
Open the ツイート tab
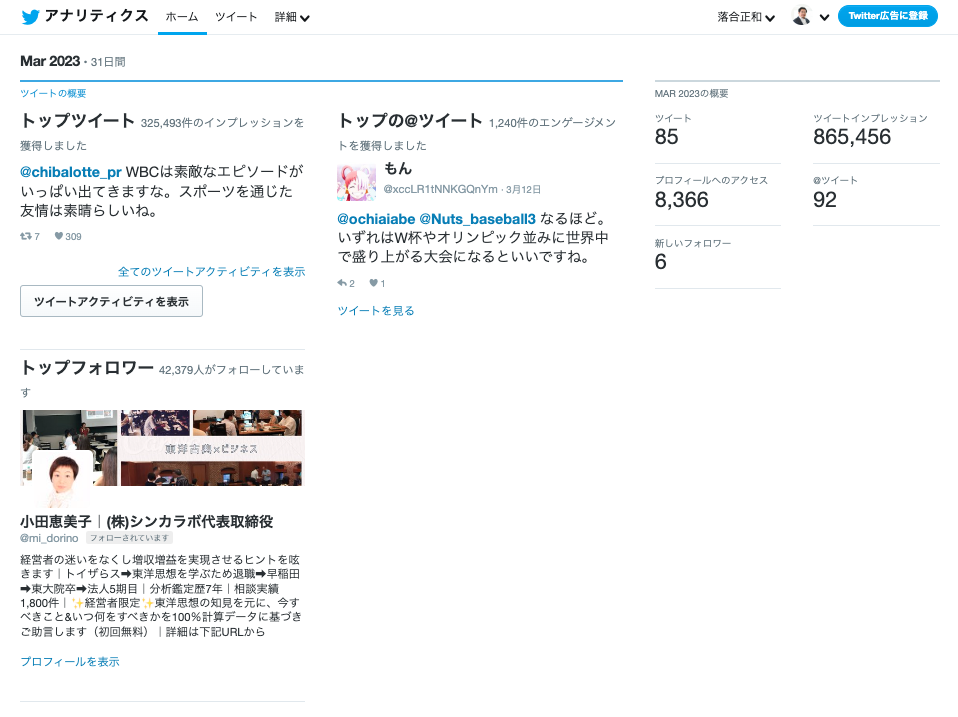[x=236, y=17]
